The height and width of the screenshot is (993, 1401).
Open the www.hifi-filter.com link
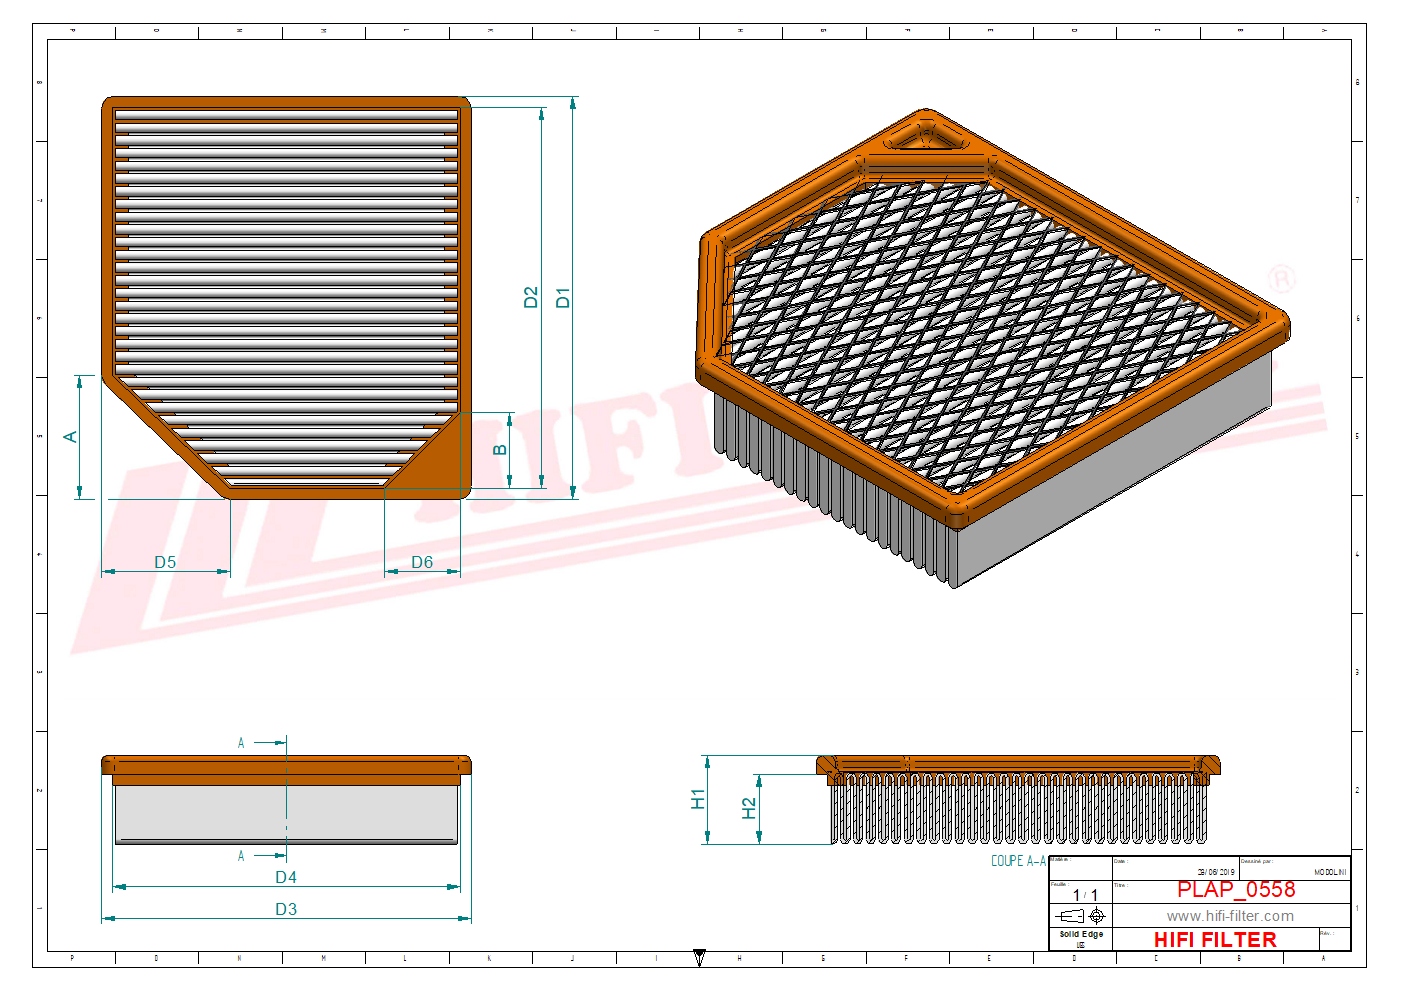point(1229,916)
